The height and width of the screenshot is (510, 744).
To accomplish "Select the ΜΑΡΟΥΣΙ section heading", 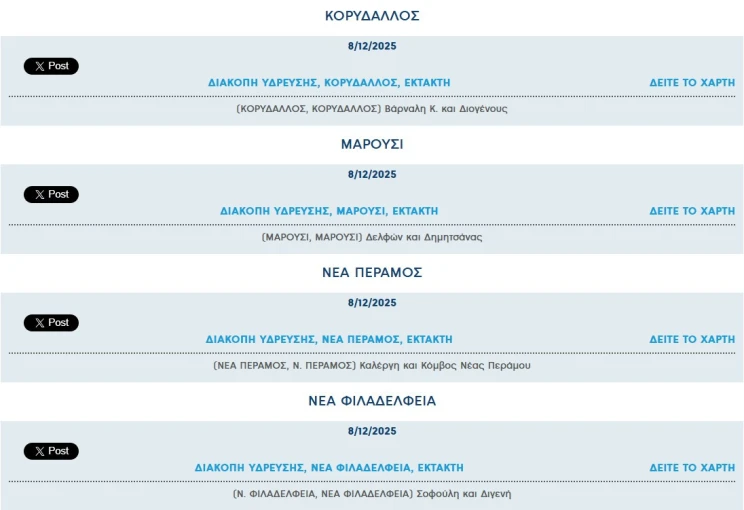I will pyautogui.click(x=372, y=144).
